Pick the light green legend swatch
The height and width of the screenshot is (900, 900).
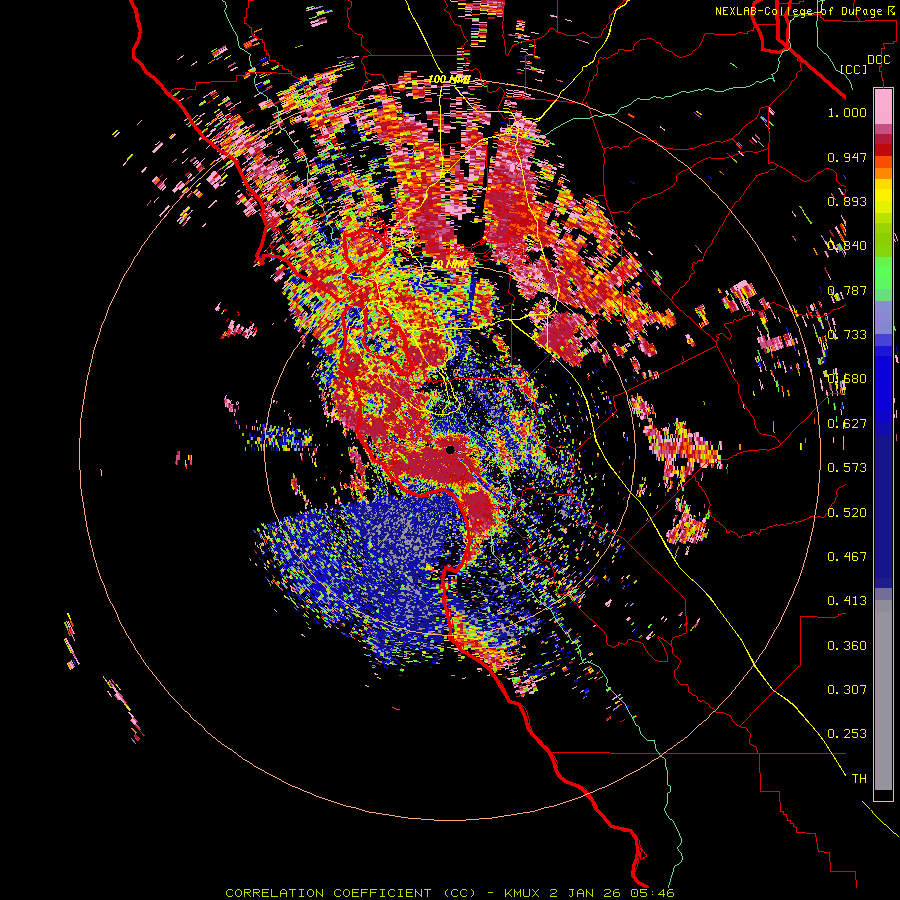pos(883,273)
